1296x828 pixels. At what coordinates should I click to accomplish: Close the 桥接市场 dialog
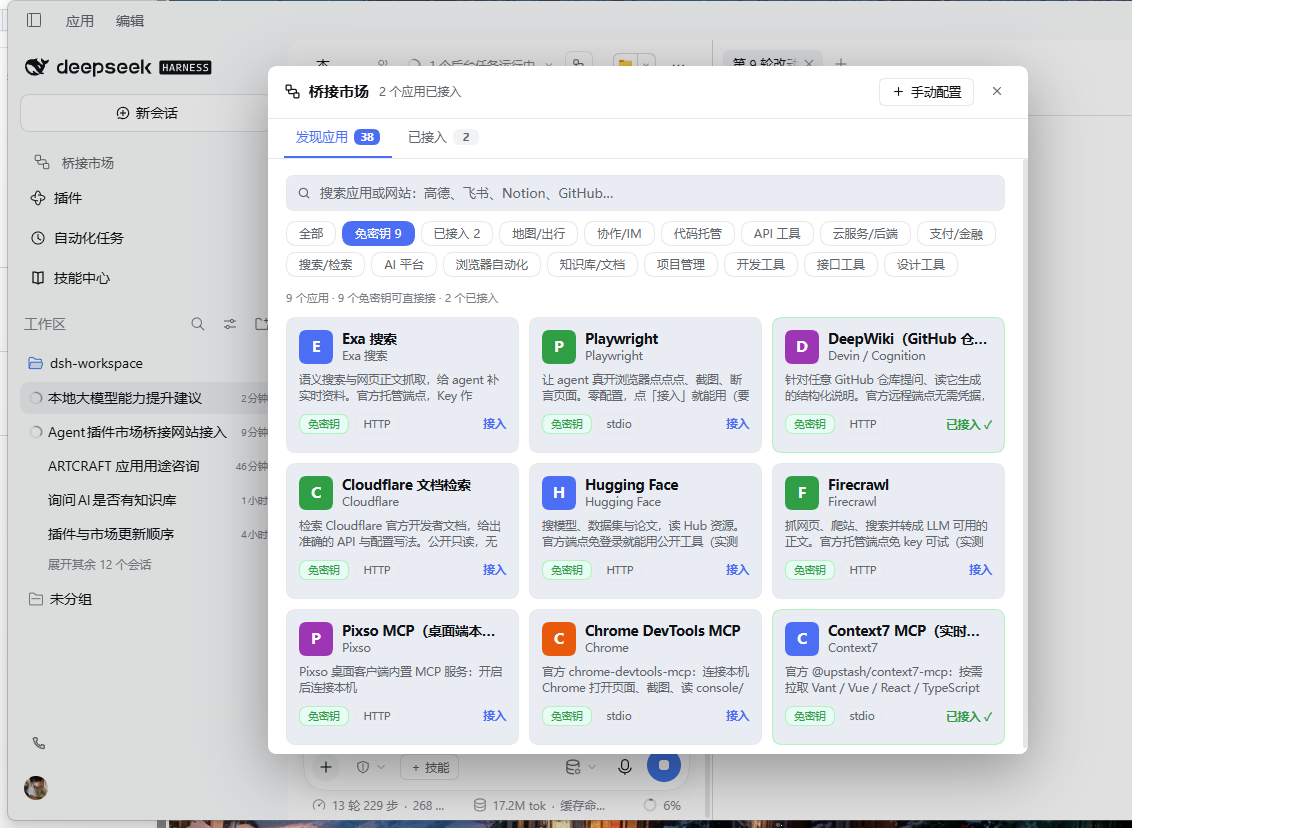[997, 91]
